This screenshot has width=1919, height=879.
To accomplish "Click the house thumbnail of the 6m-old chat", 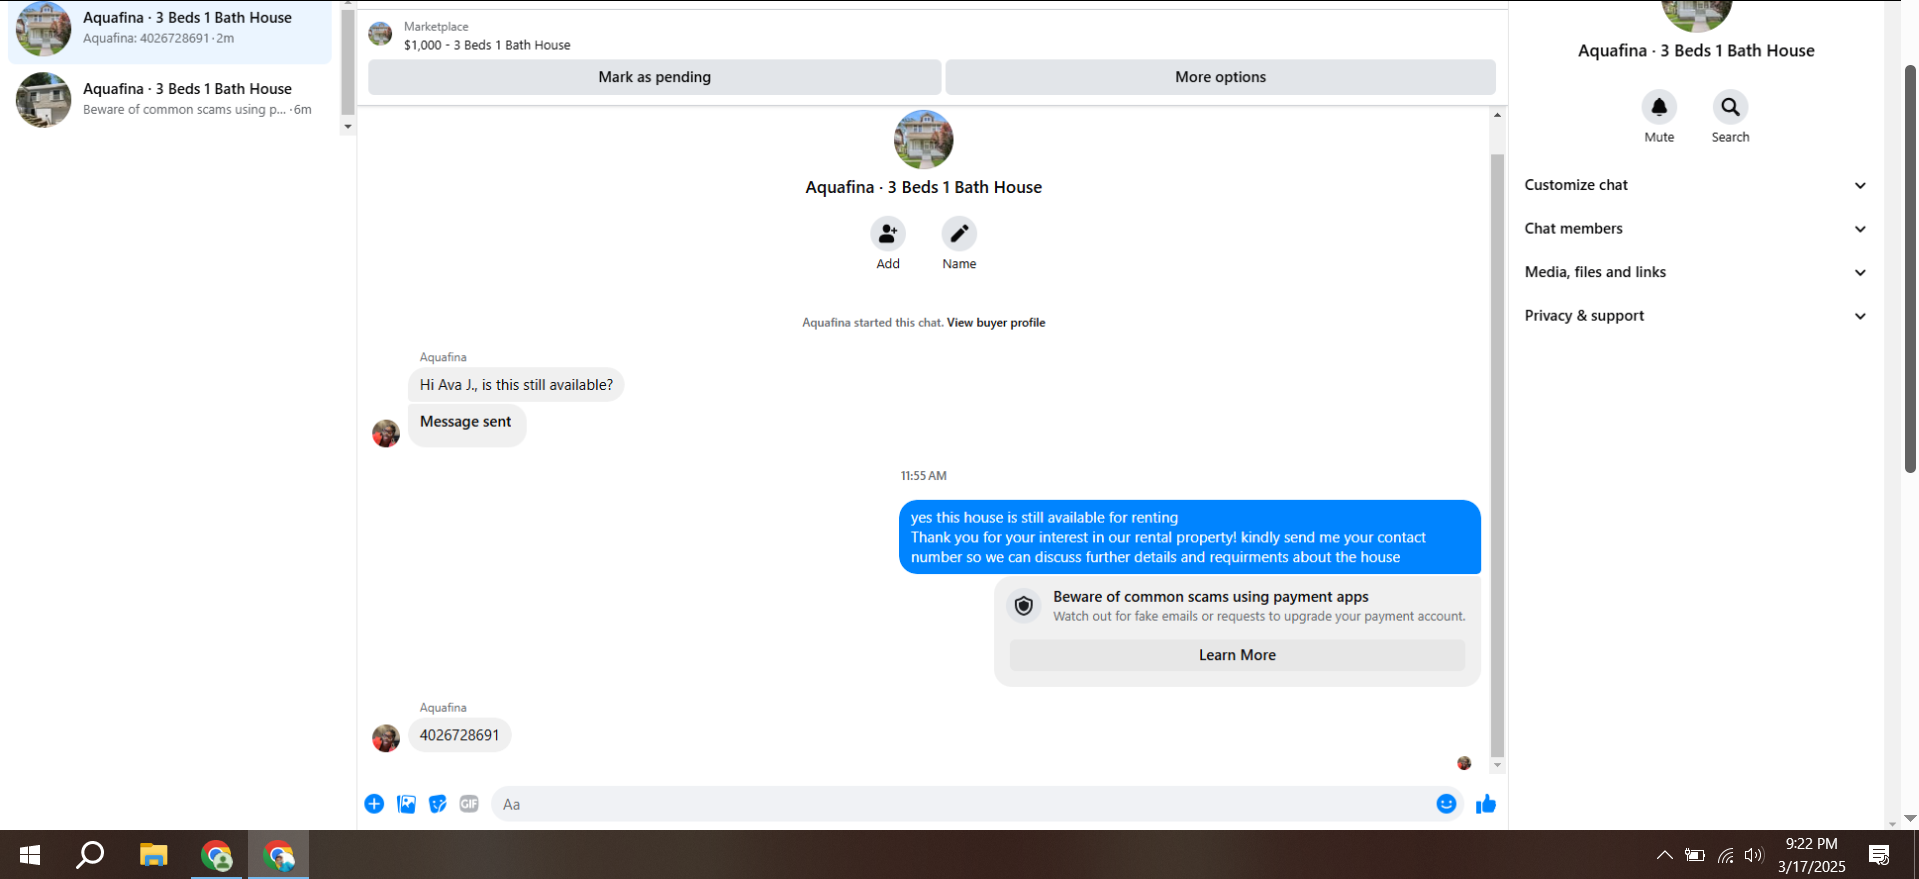I will (x=44, y=100).
